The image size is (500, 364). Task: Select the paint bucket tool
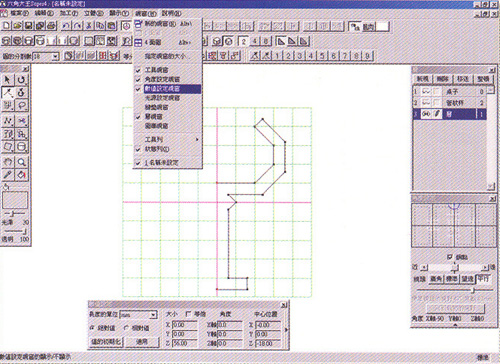coord(22,175)
